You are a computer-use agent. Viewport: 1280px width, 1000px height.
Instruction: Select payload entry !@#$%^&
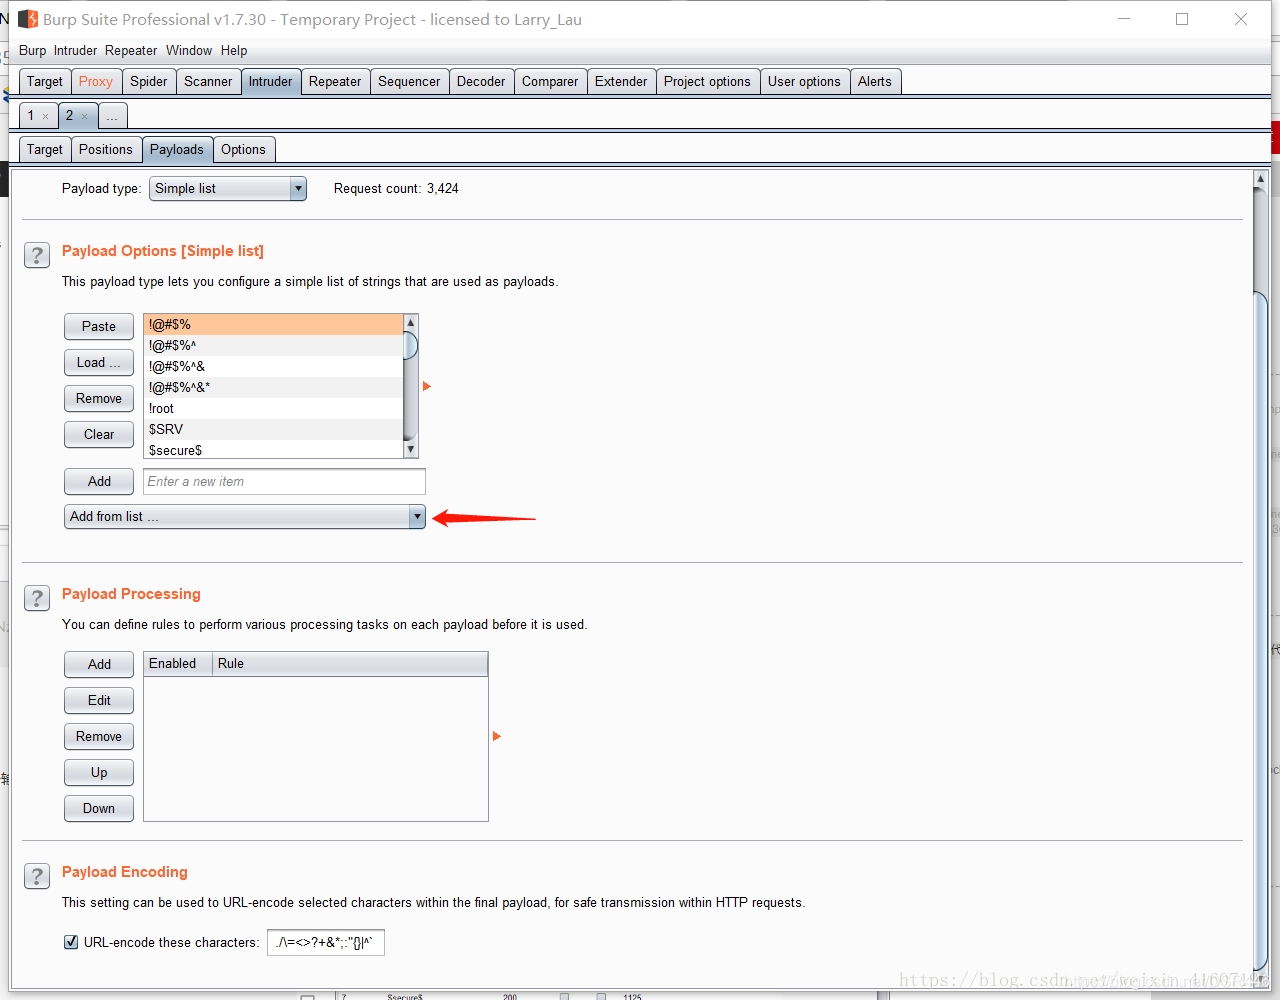point(273,366)
